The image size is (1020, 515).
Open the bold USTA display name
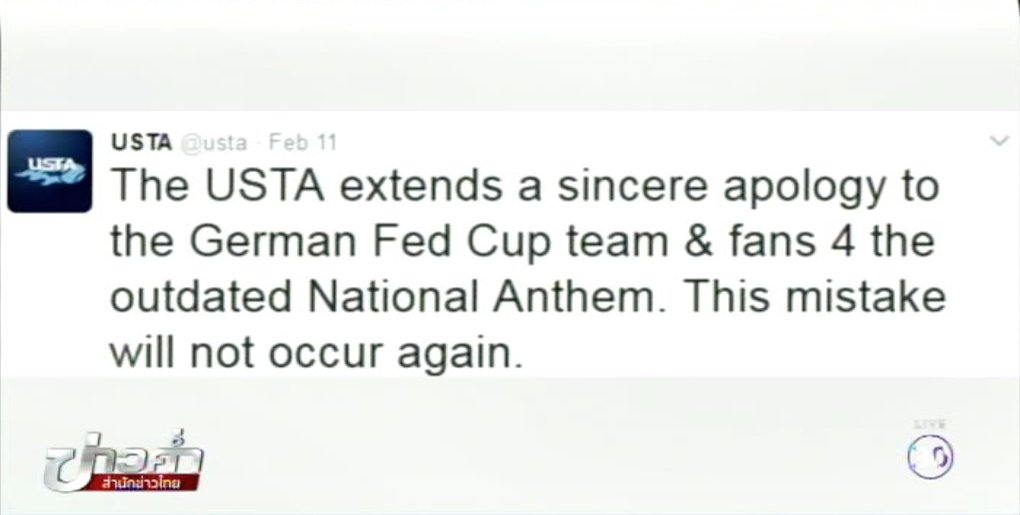pyautogui.click(x=141, y=142)
